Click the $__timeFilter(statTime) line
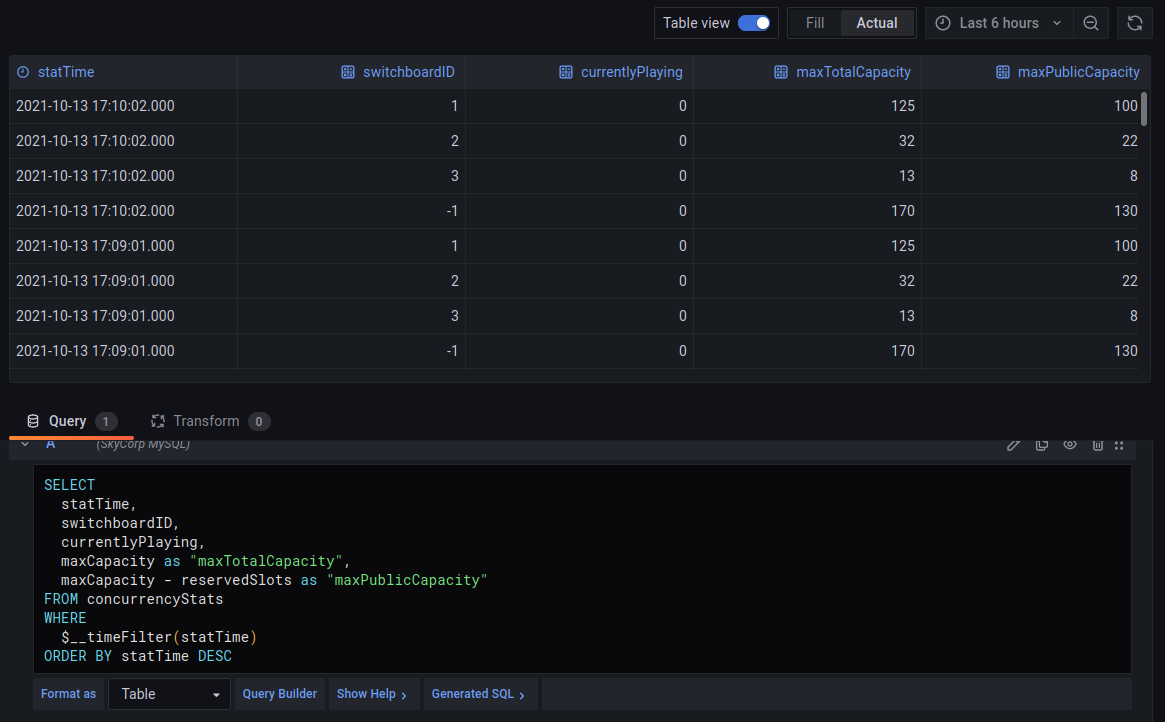 point(159,637)
